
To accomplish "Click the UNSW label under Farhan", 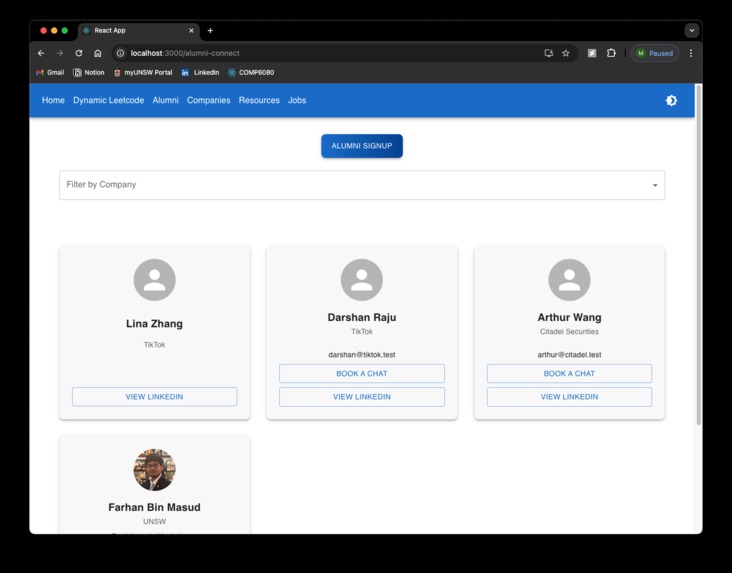I will point(155,522).
